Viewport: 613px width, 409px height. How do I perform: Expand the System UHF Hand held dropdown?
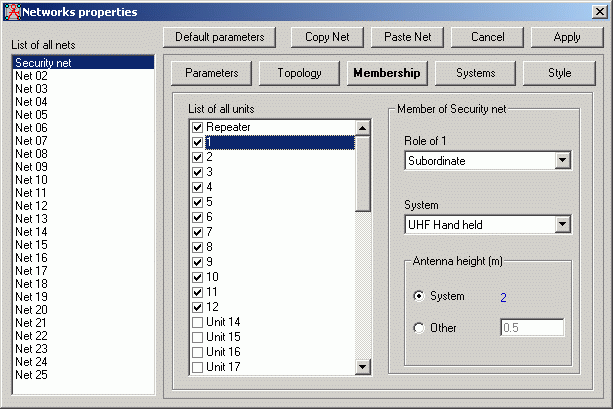pos(561,225)
